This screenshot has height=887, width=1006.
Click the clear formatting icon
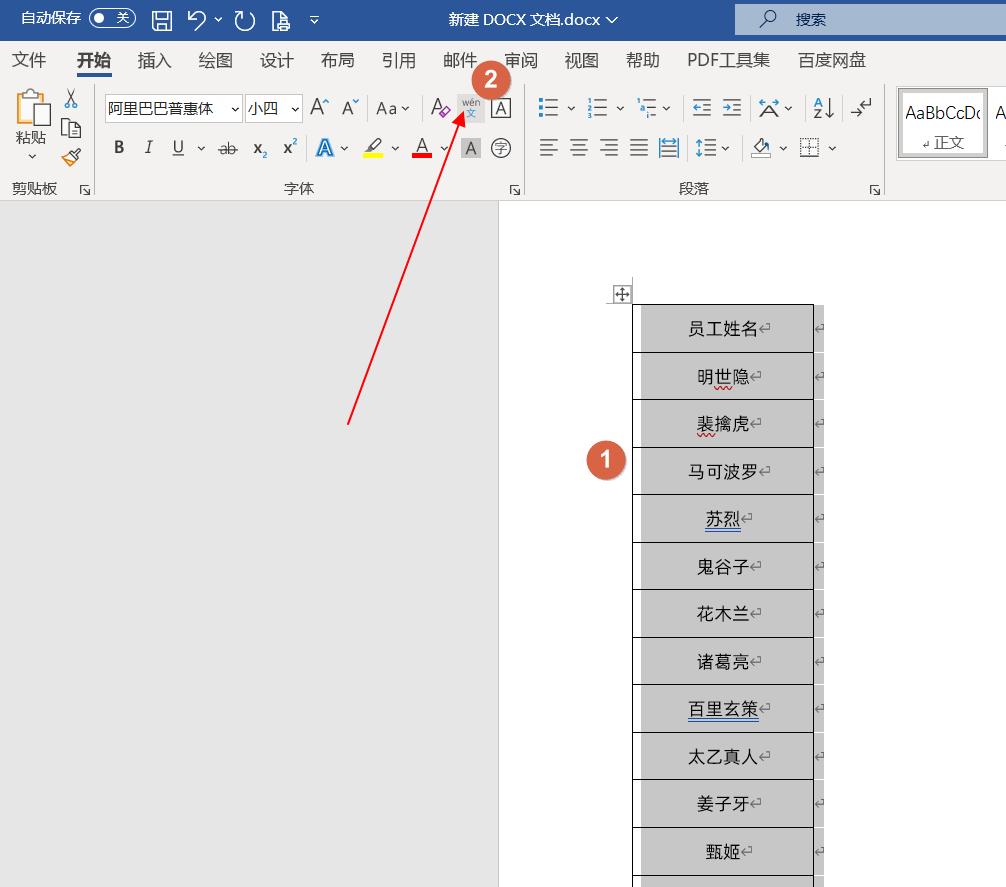[440, 108]
